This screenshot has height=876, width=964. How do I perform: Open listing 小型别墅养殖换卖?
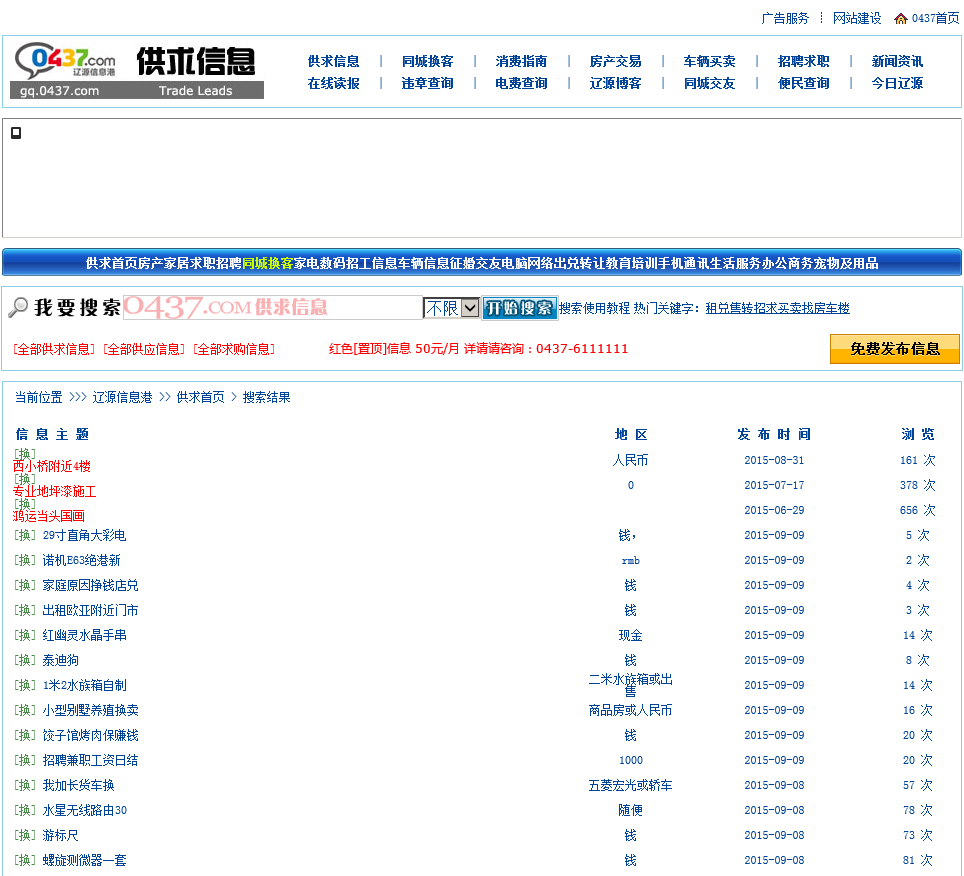pyautogui.click(x=90, y=711)
